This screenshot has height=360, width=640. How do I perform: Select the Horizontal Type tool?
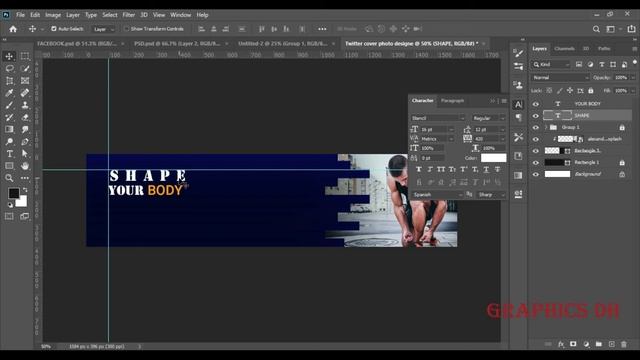click(x=9, y=154)
